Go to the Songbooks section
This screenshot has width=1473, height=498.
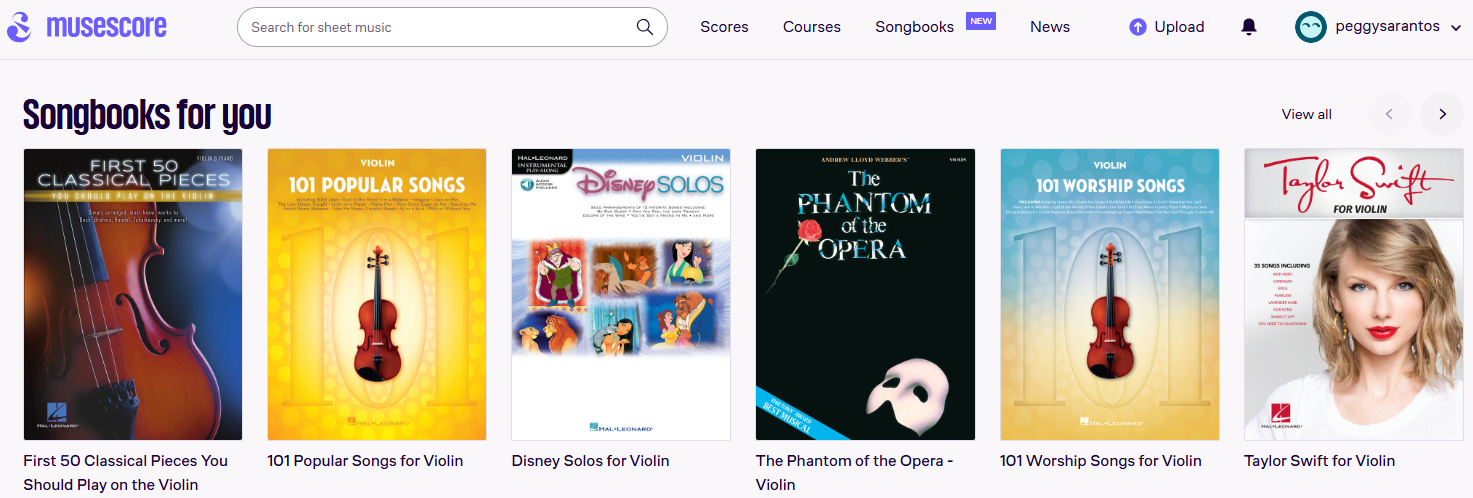click(x=914, y=27)
